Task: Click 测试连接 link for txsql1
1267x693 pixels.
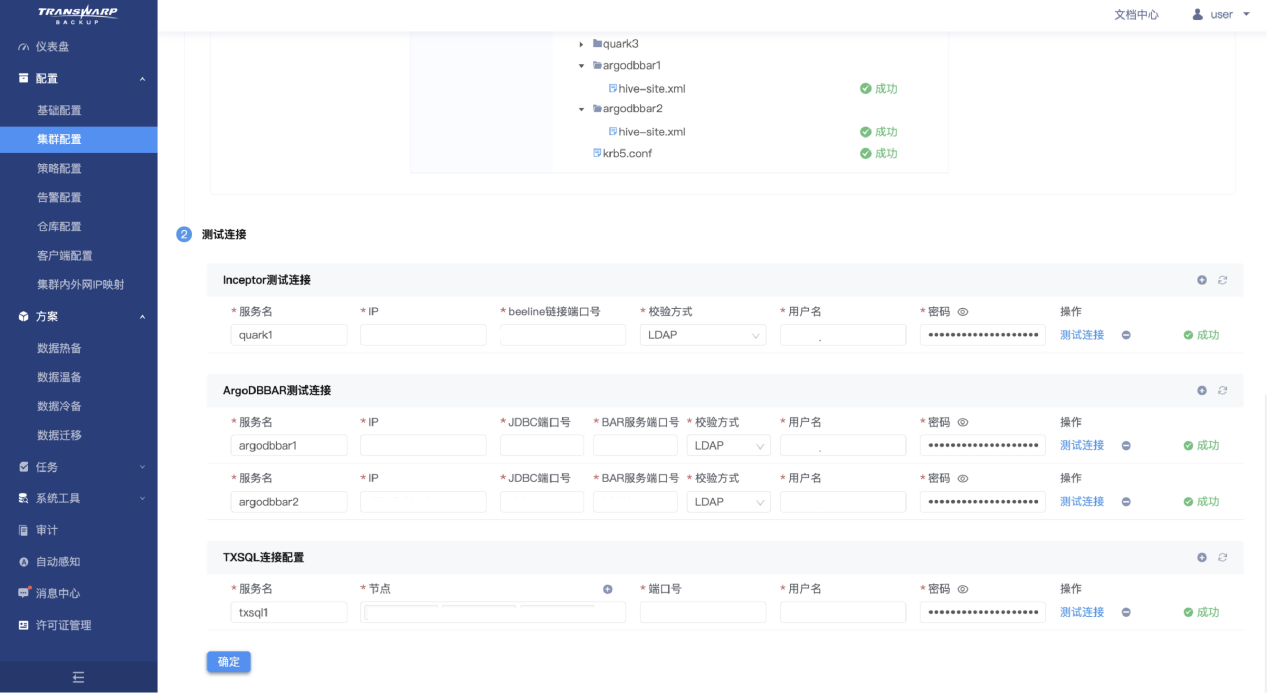Action: pos(1081,612)
